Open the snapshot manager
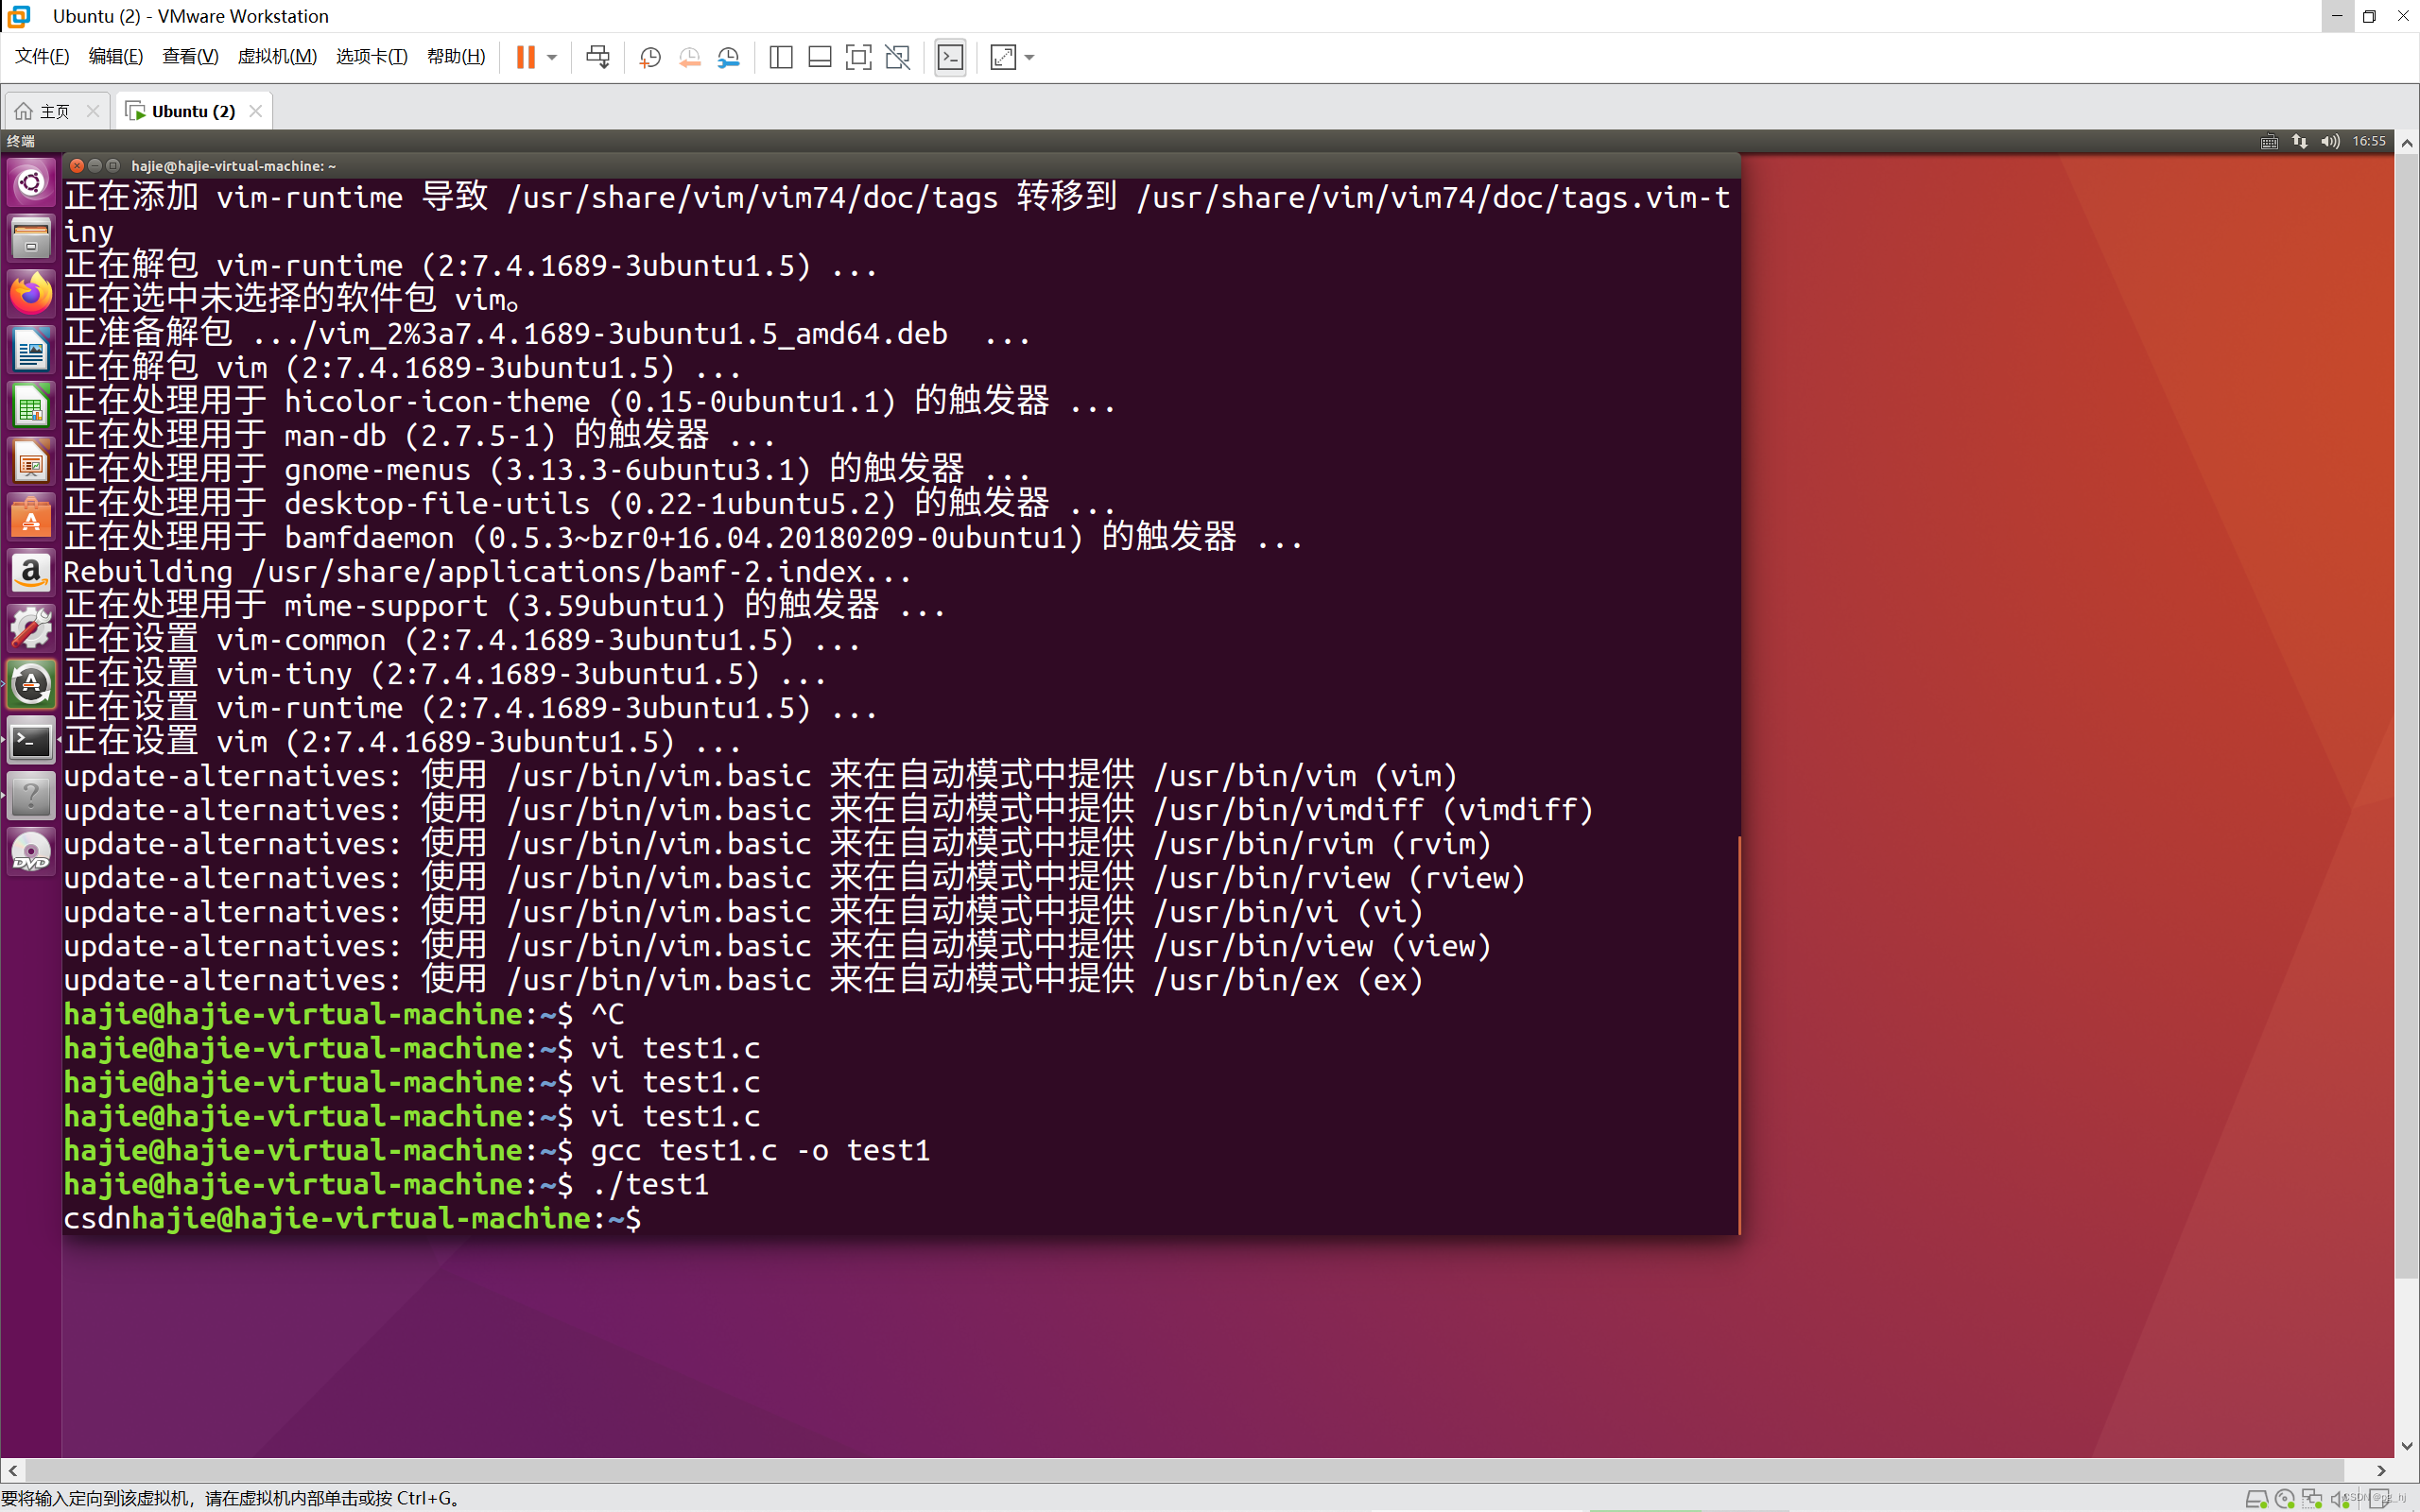The height and width of the screenshot is (1512, 2420). 729,57
